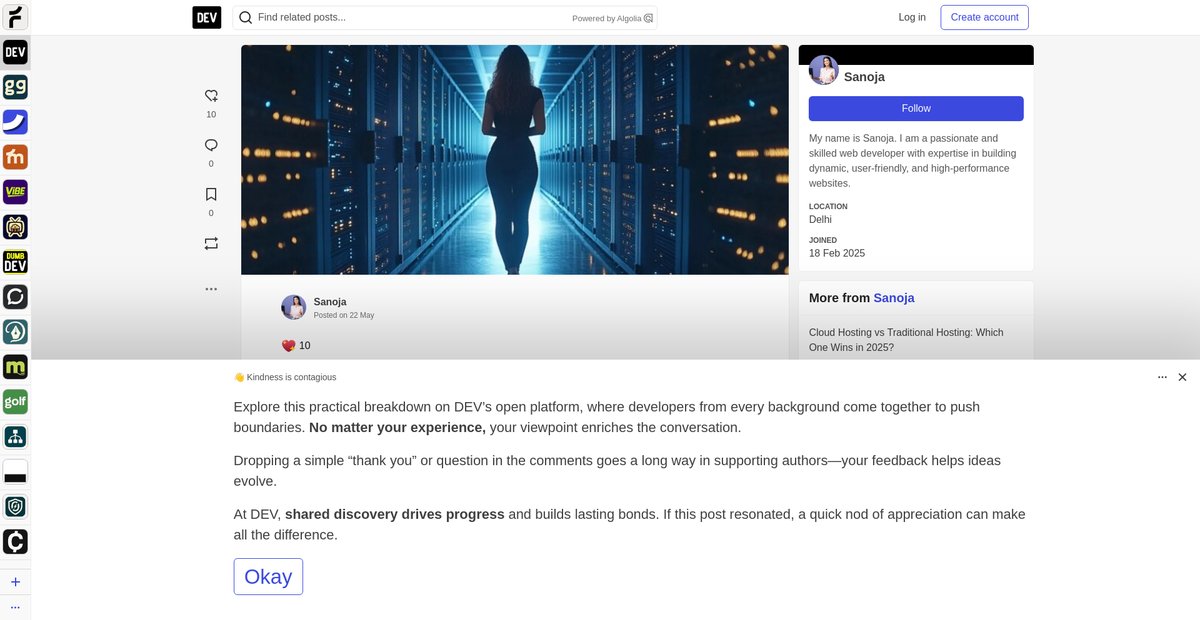Open the banner options three-dot menu
This screenshot has width=1200, height=620.
pos(1162,377)
